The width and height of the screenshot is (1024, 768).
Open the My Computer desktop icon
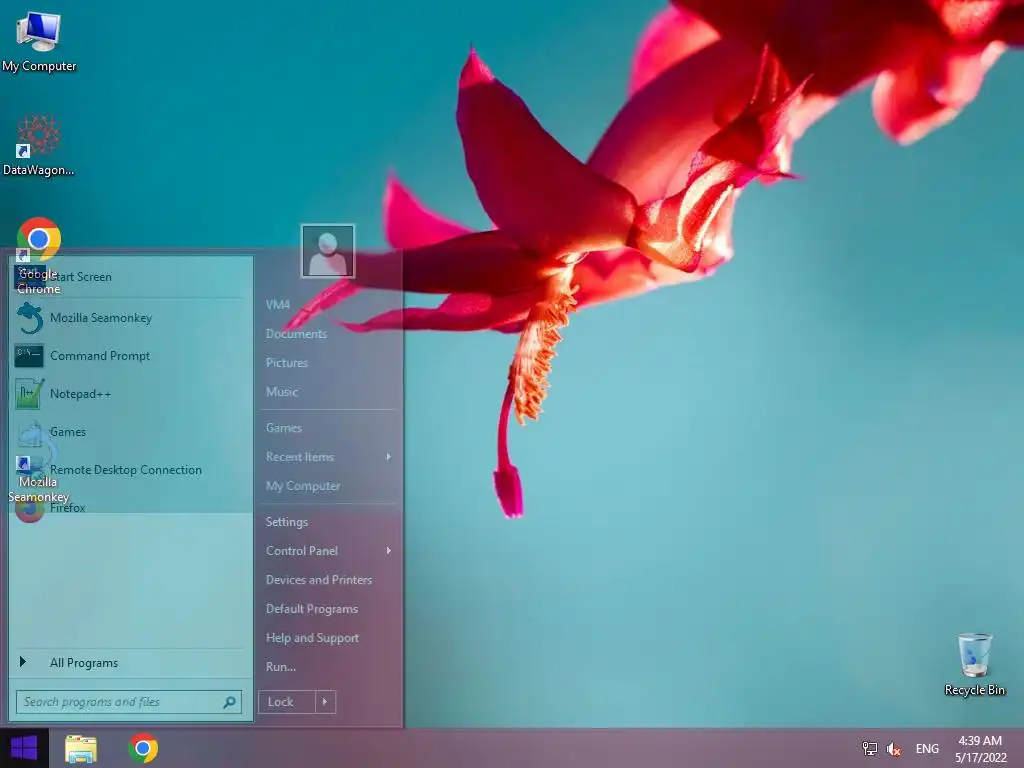(39, 41)
